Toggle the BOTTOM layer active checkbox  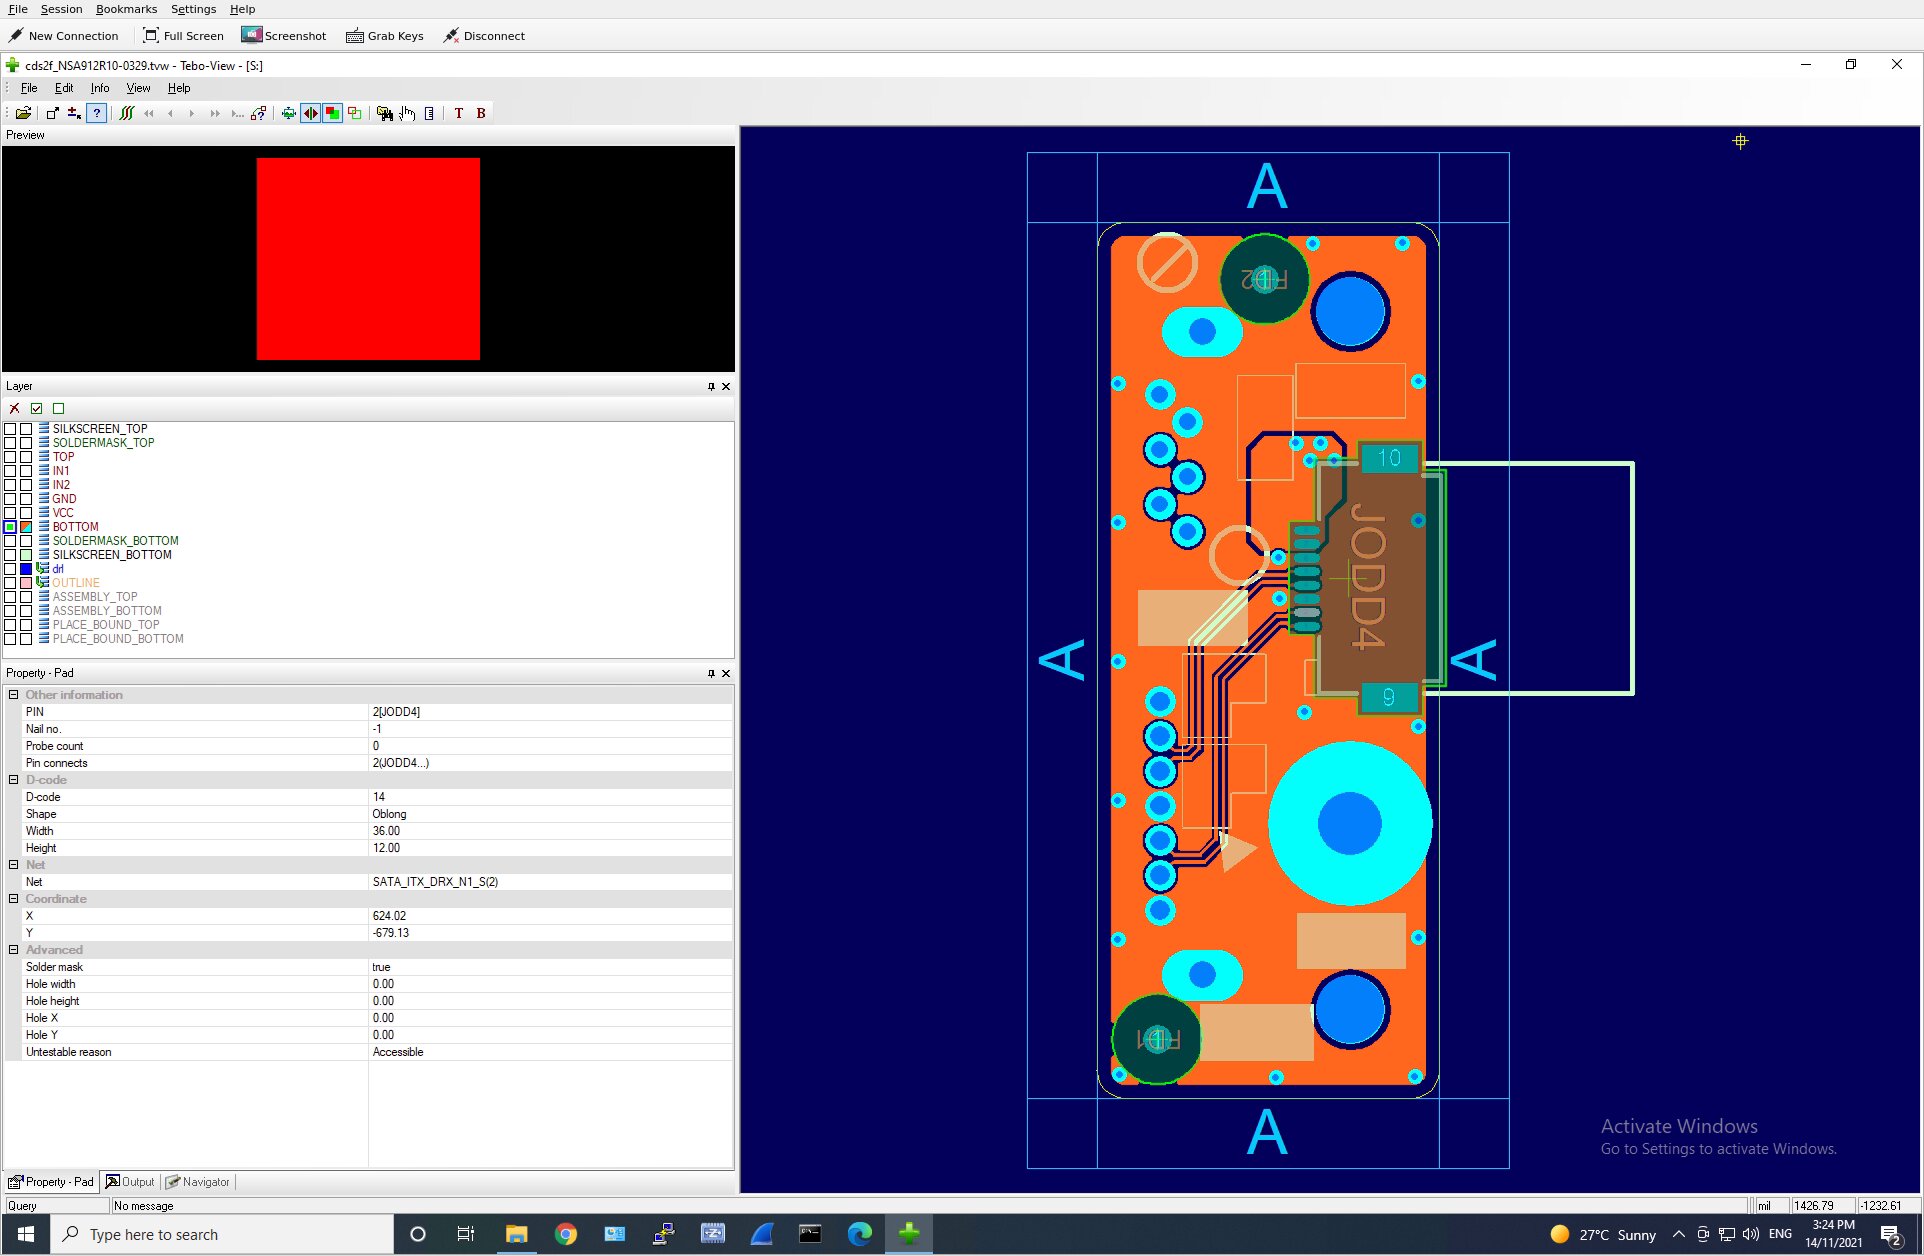point(10,527)
